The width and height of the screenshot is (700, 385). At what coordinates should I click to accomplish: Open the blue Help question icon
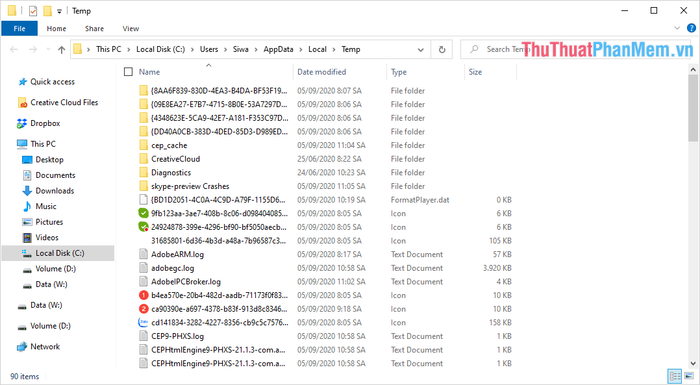691,28
